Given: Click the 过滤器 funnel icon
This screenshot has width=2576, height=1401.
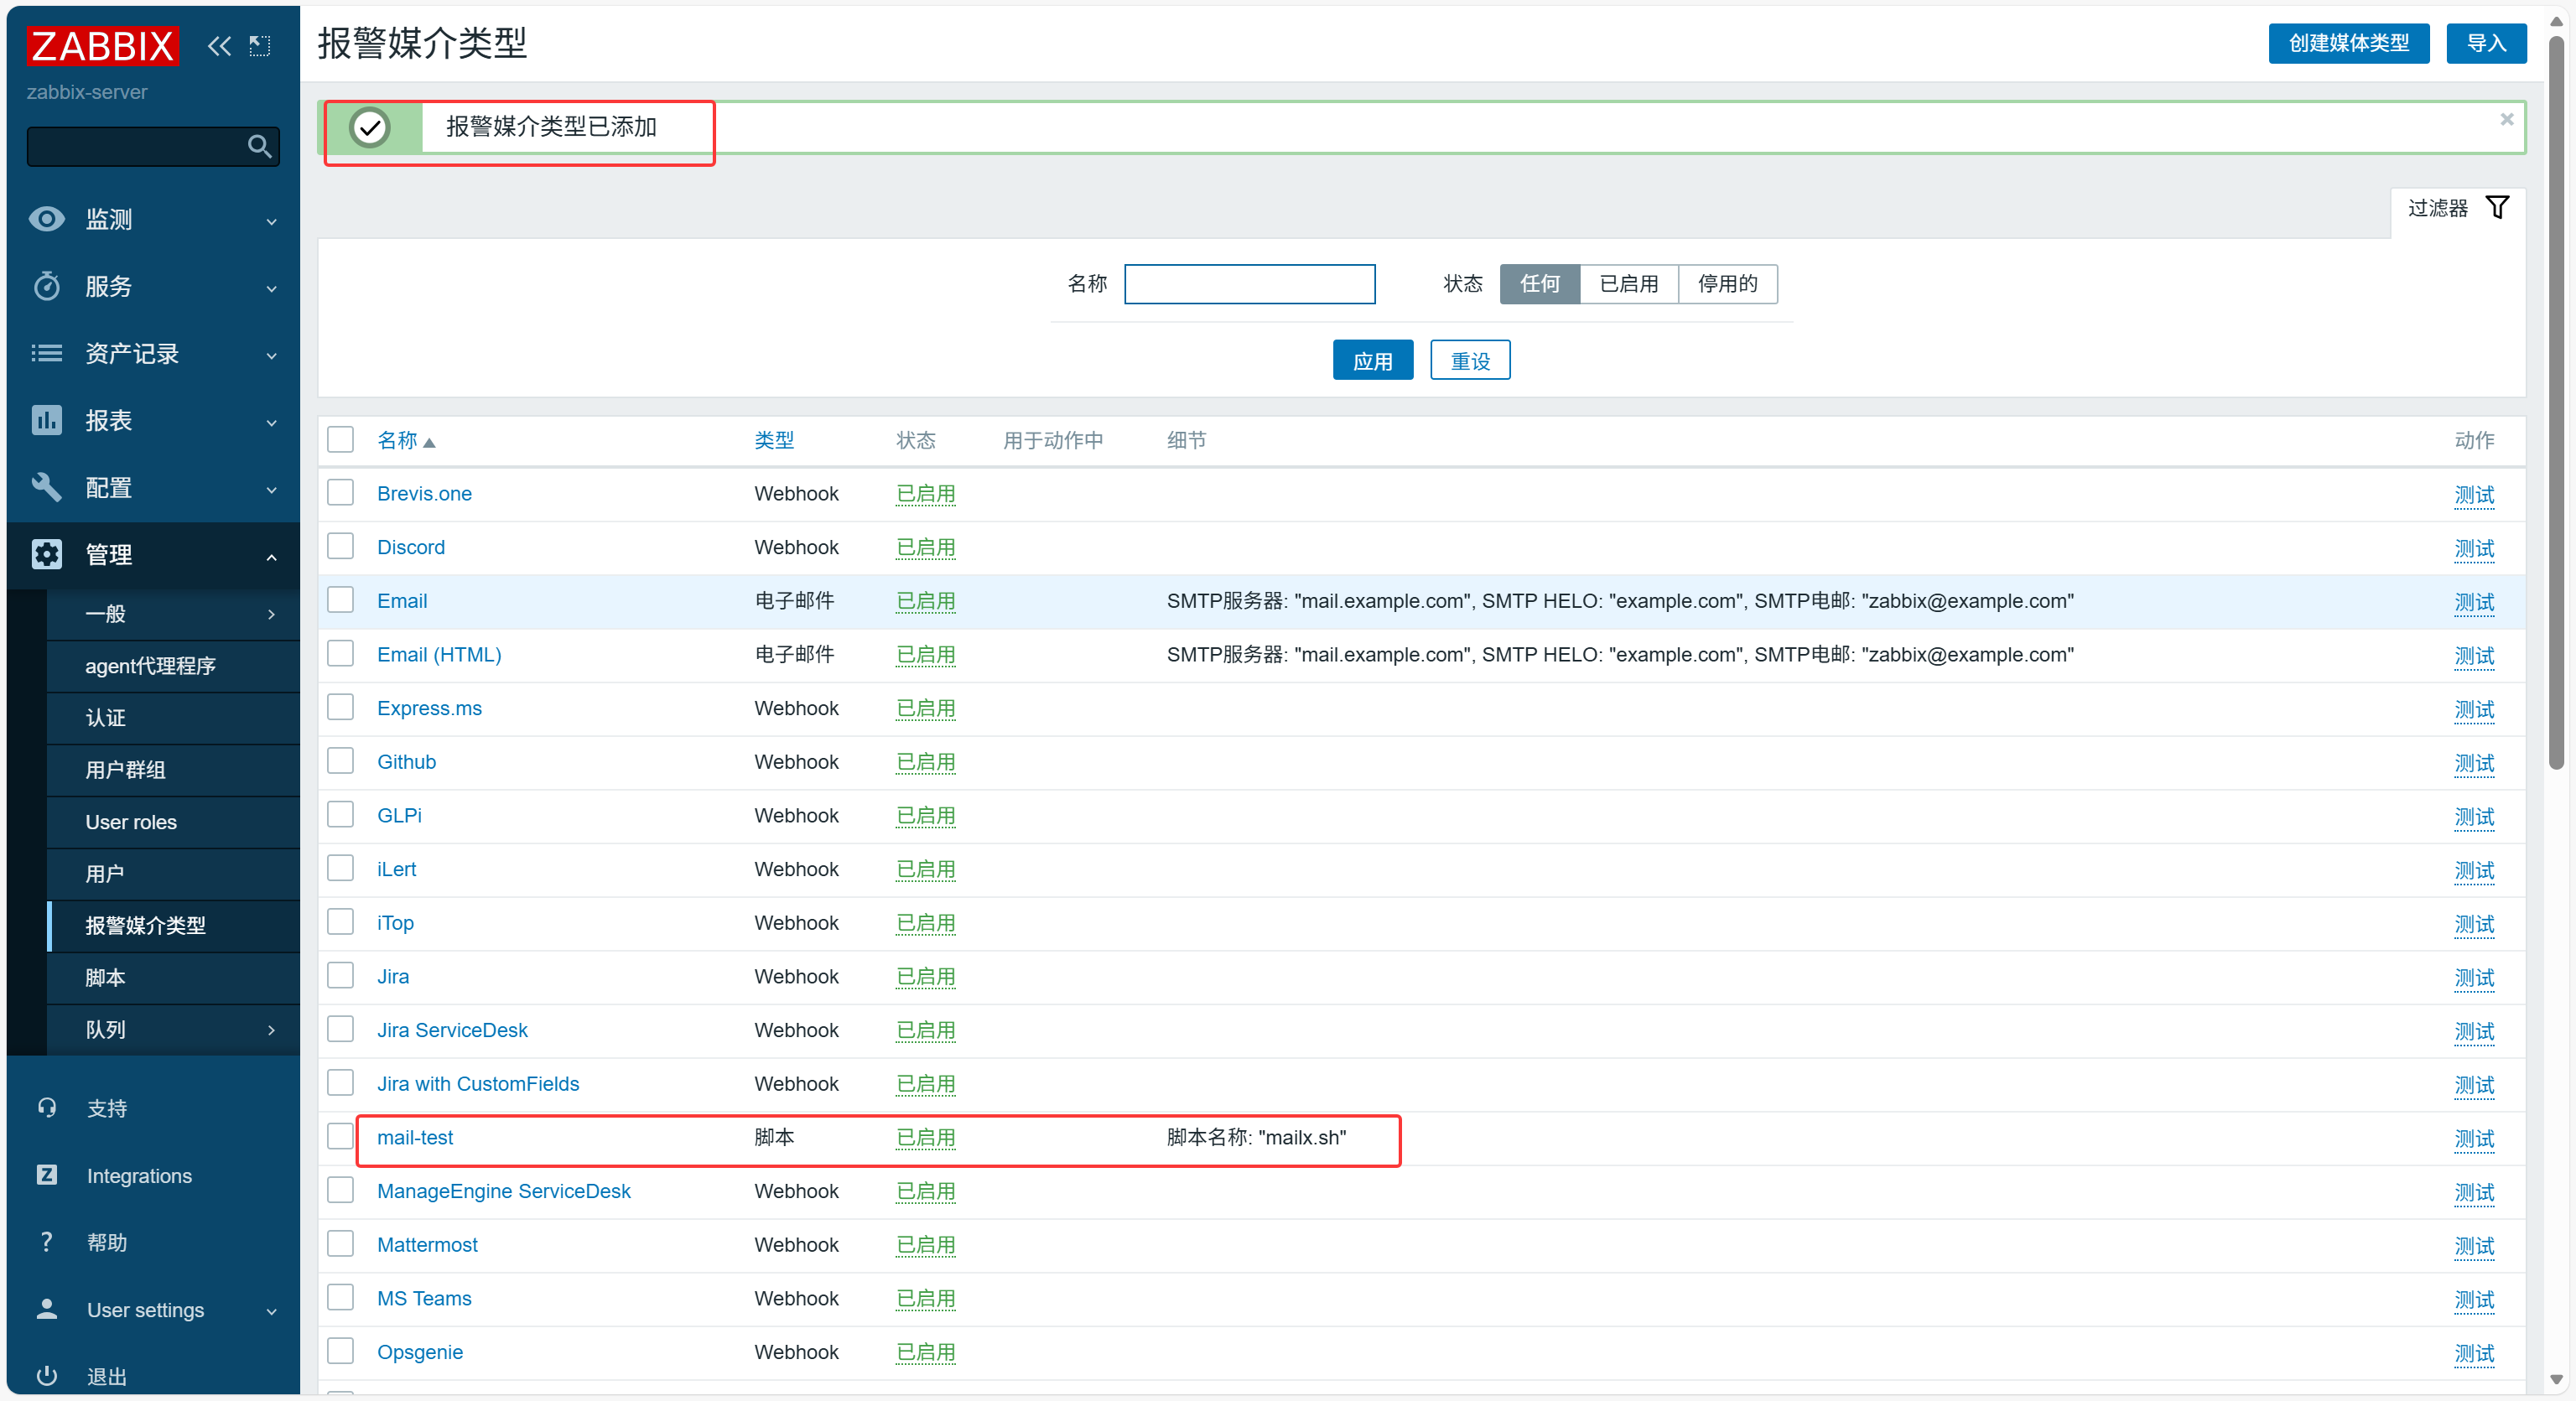Looking at the screenshot, I should [2497, 207].
